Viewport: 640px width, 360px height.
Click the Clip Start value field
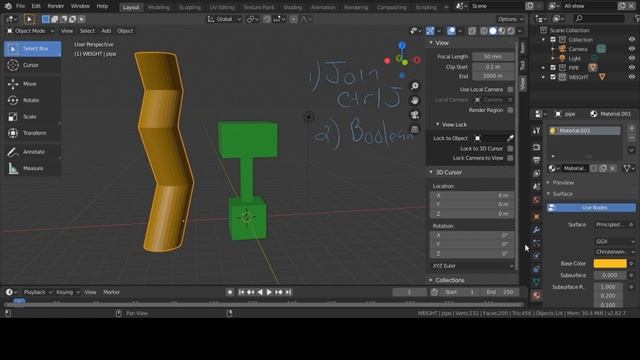coord(493,67)
